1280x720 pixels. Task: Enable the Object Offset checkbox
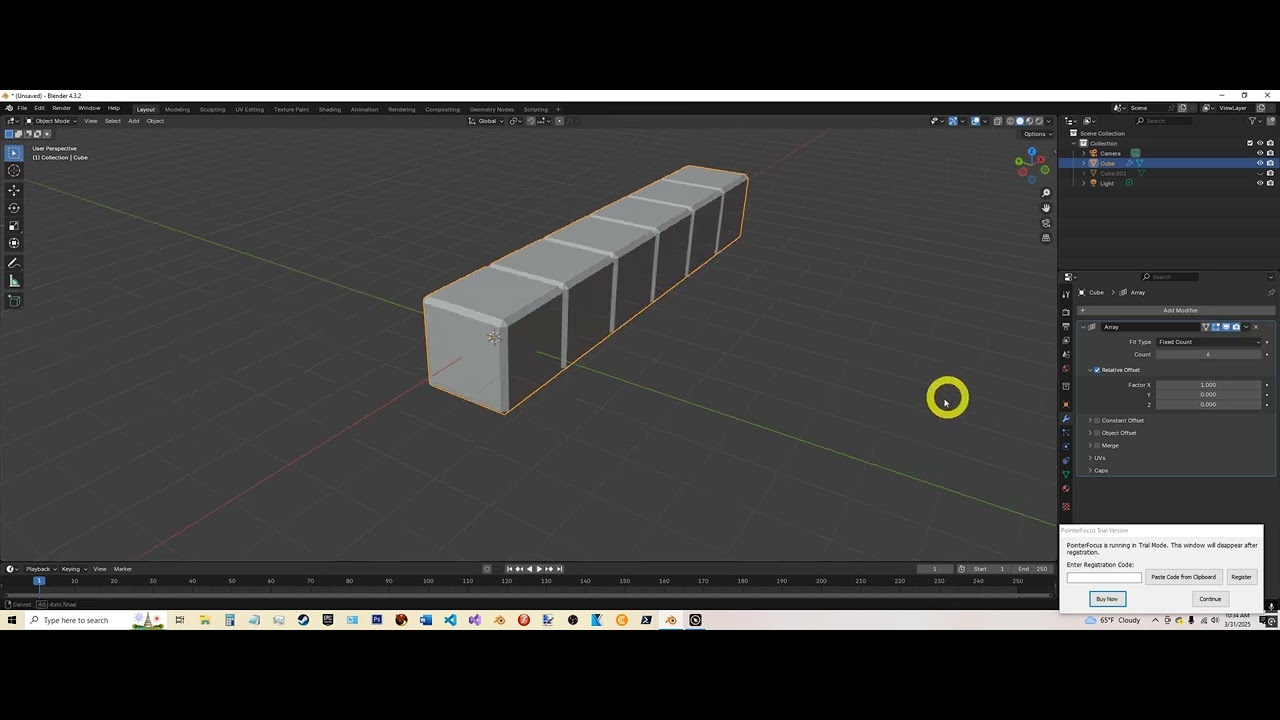point(1097,433)
